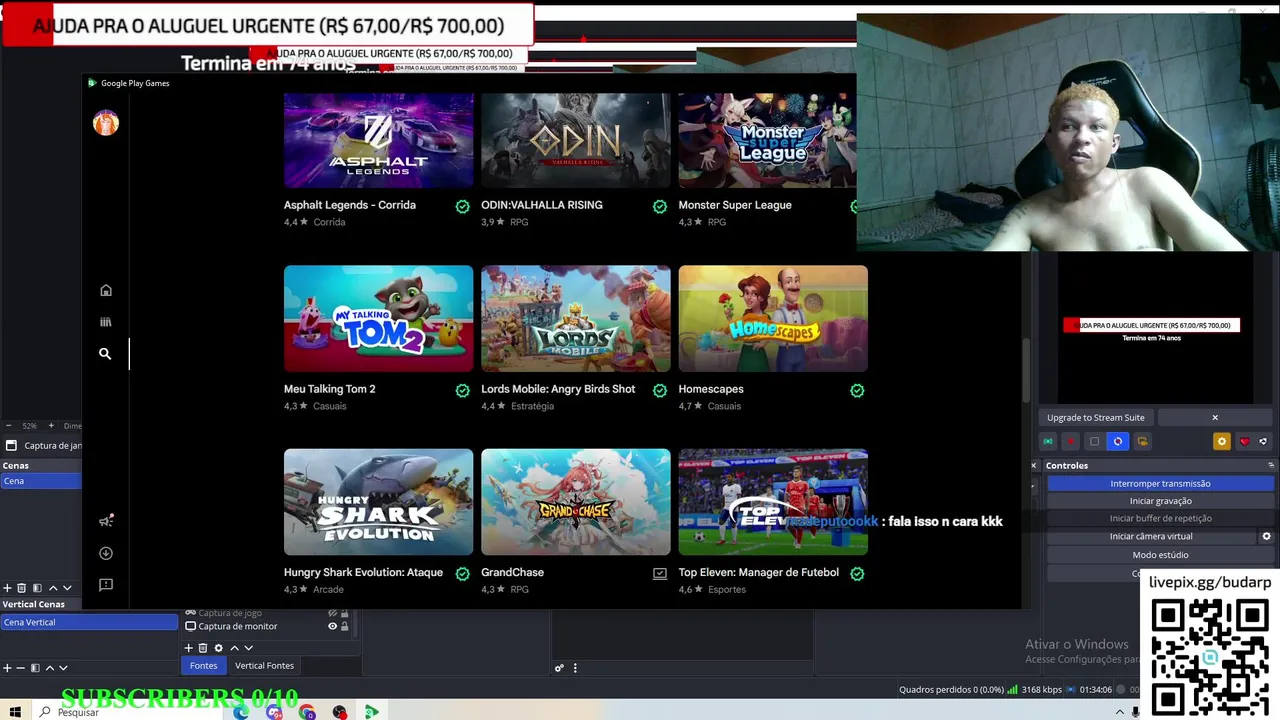The image size is (1280, 720).
Task: Delete selected source with Fontes trash icon
Action: (x=202, y=648)
